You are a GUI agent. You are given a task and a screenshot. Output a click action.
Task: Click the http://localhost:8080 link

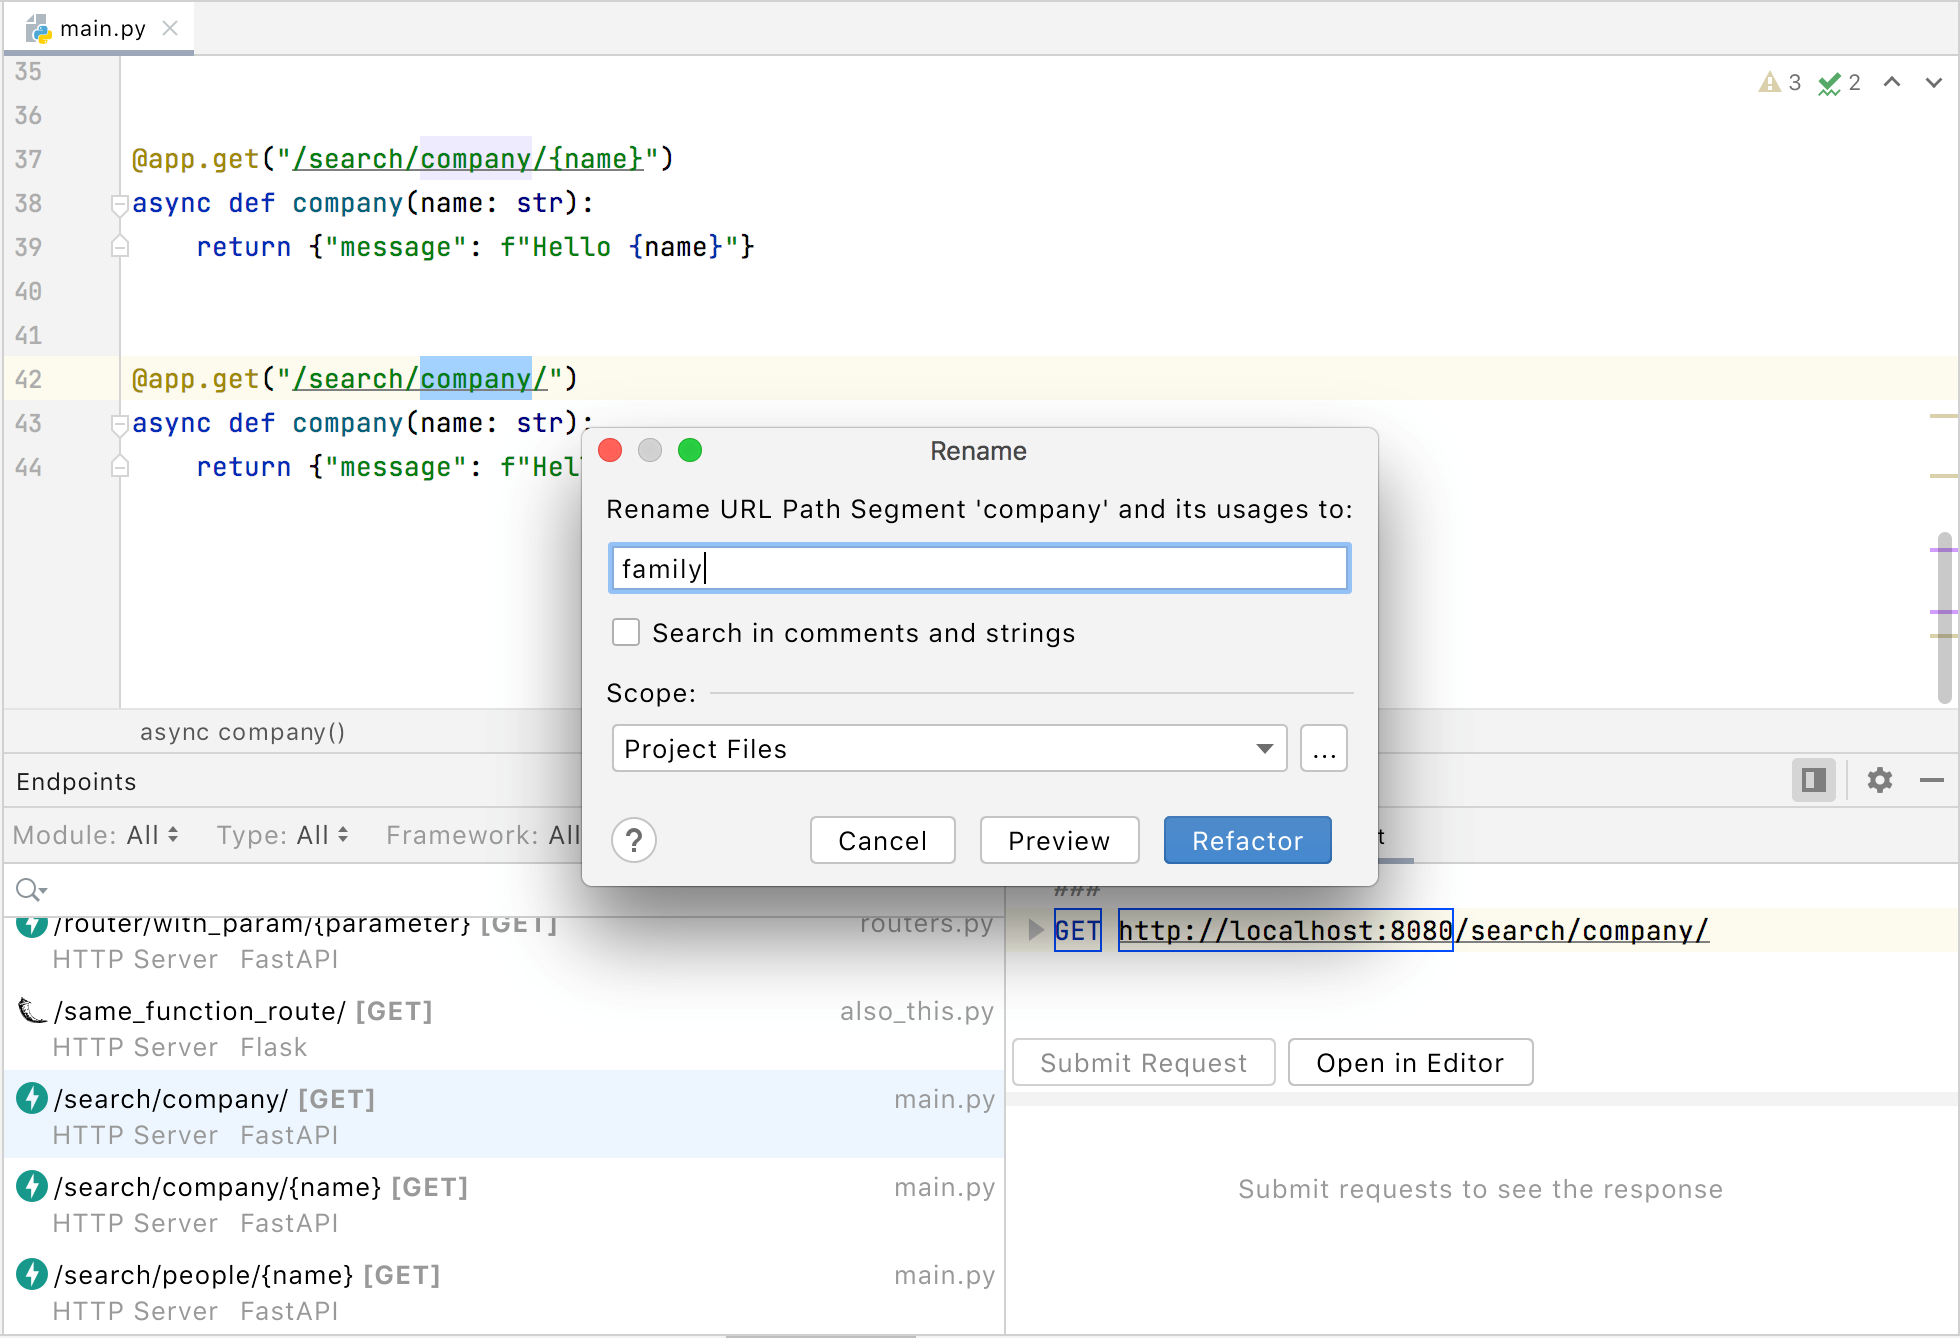pos(1284,930)
